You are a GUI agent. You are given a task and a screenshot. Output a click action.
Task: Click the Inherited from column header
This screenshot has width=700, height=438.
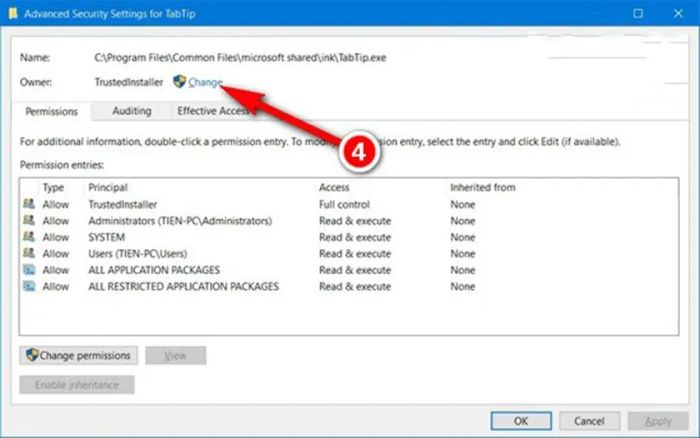[483, 188]
